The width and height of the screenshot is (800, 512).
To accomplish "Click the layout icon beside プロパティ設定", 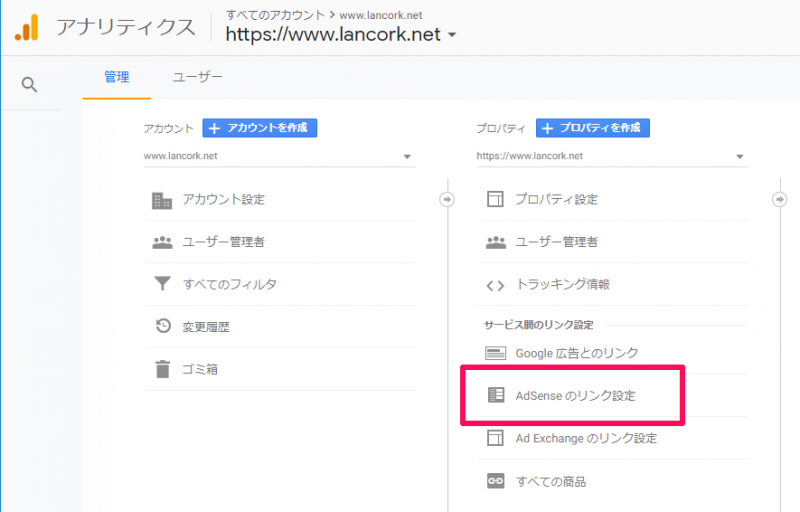I will pos(495,199).
